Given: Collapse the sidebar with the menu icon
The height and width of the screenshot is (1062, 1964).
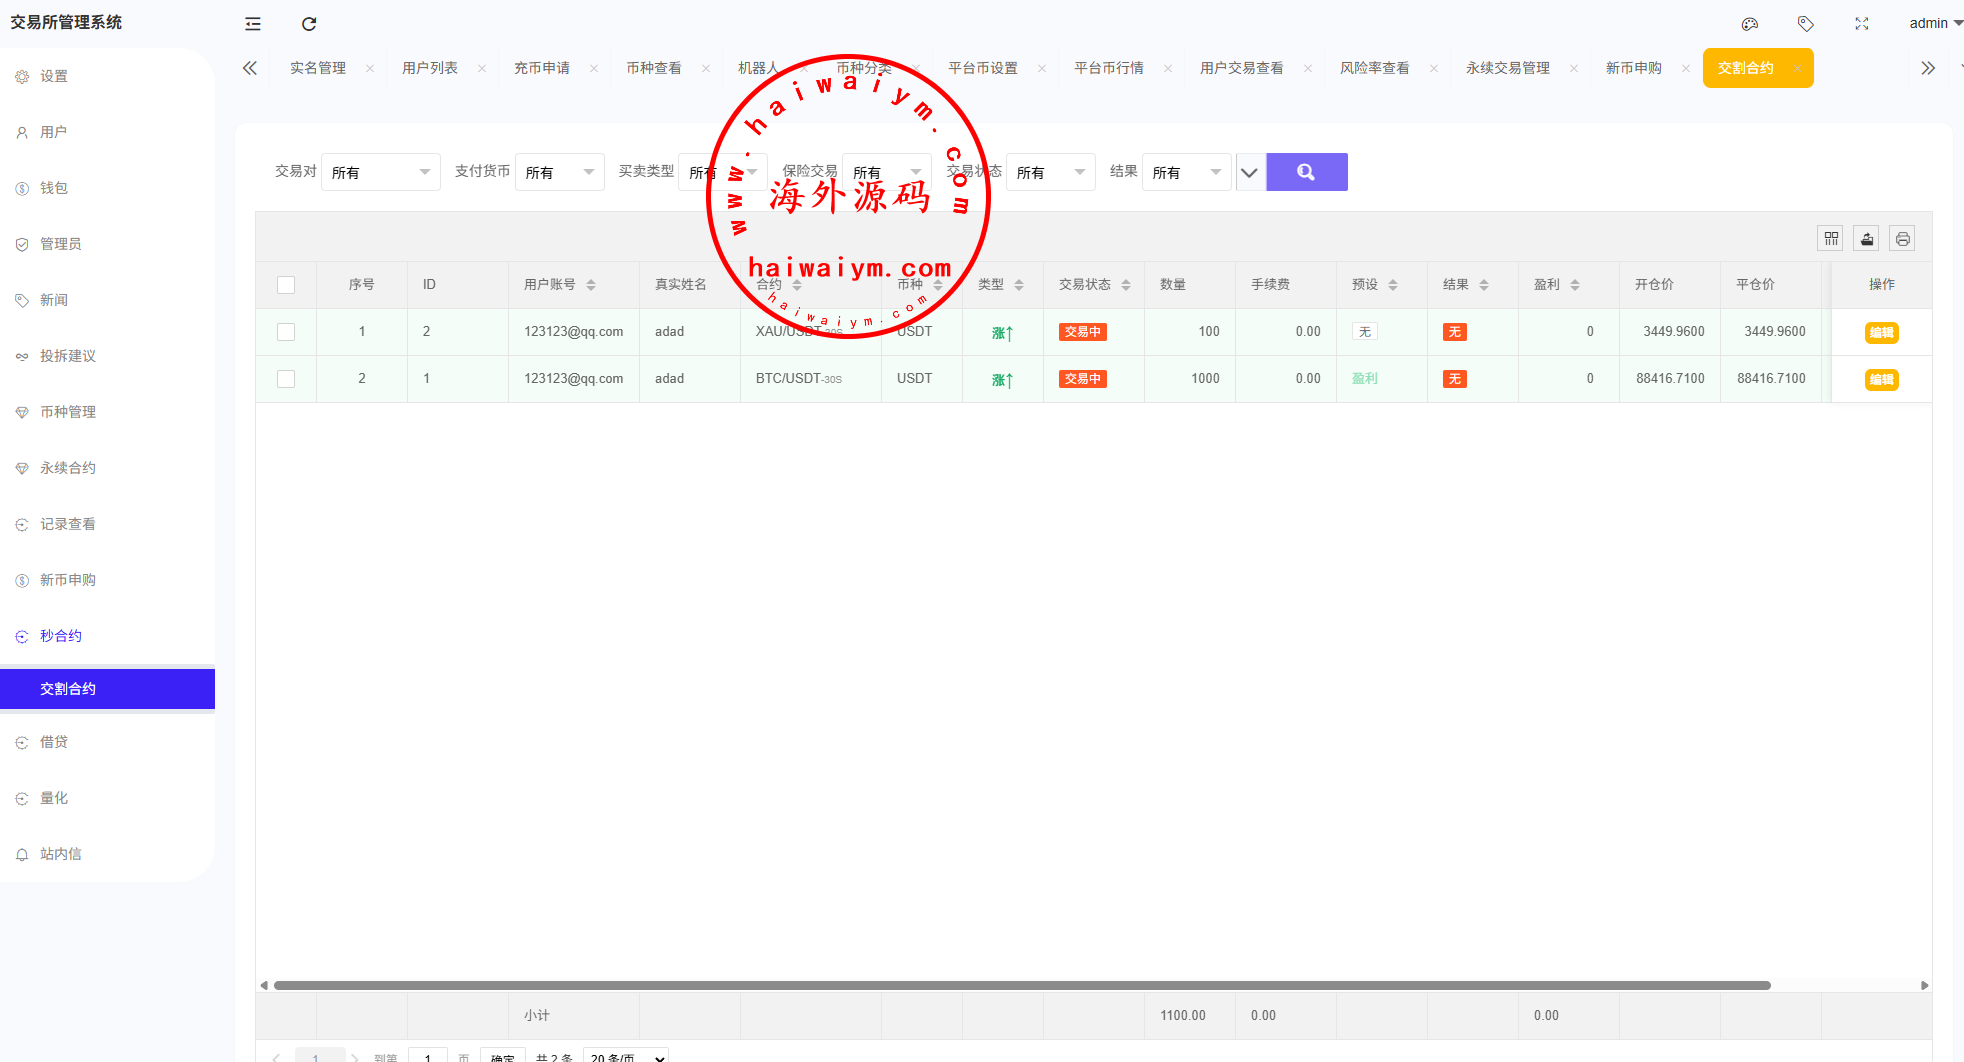Looking at the screenshot, I should point(253,24).
